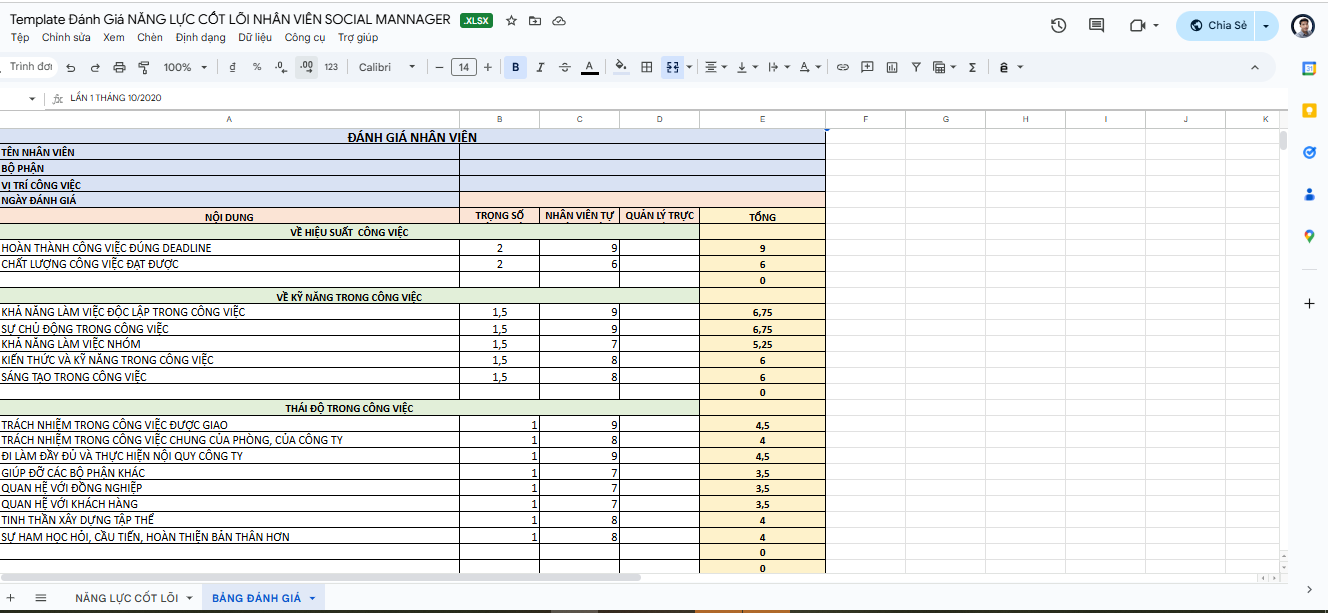Click the paint format roller icon
Image resolution: width=1328 pixels, height=613 pixels.
point(143,67)
